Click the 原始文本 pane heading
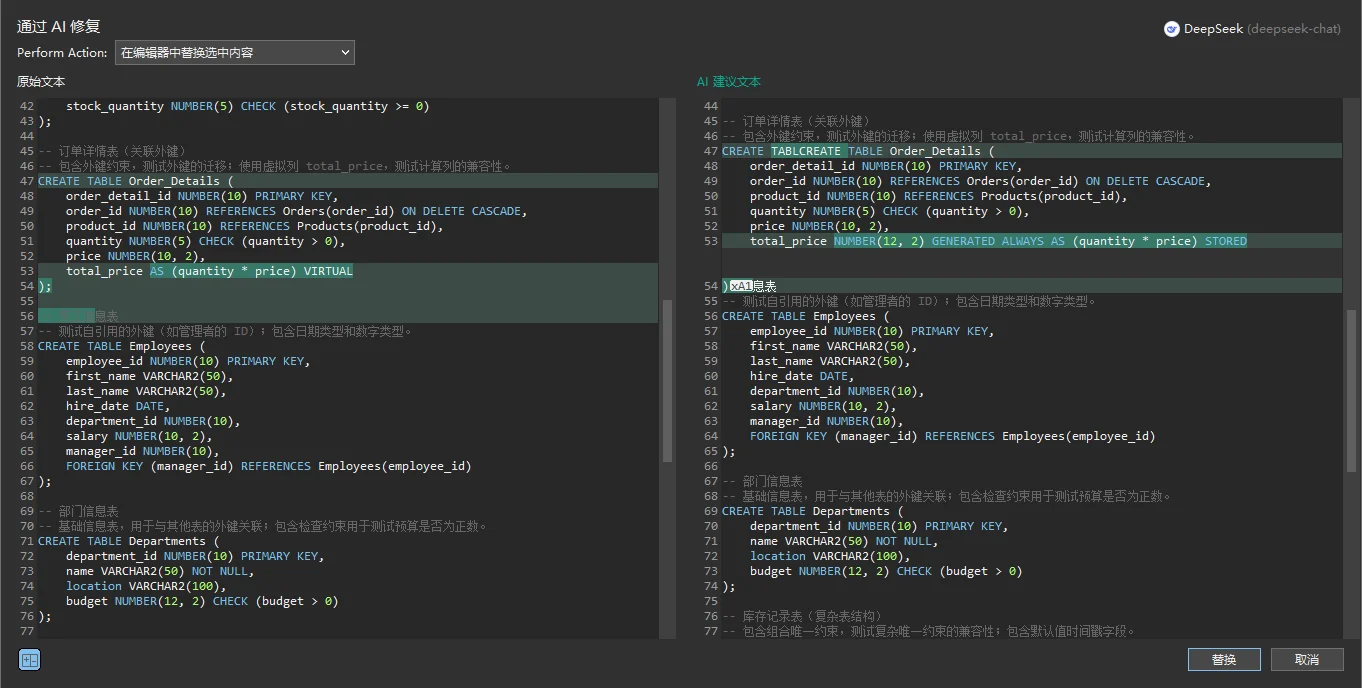 tap(41, 82)
